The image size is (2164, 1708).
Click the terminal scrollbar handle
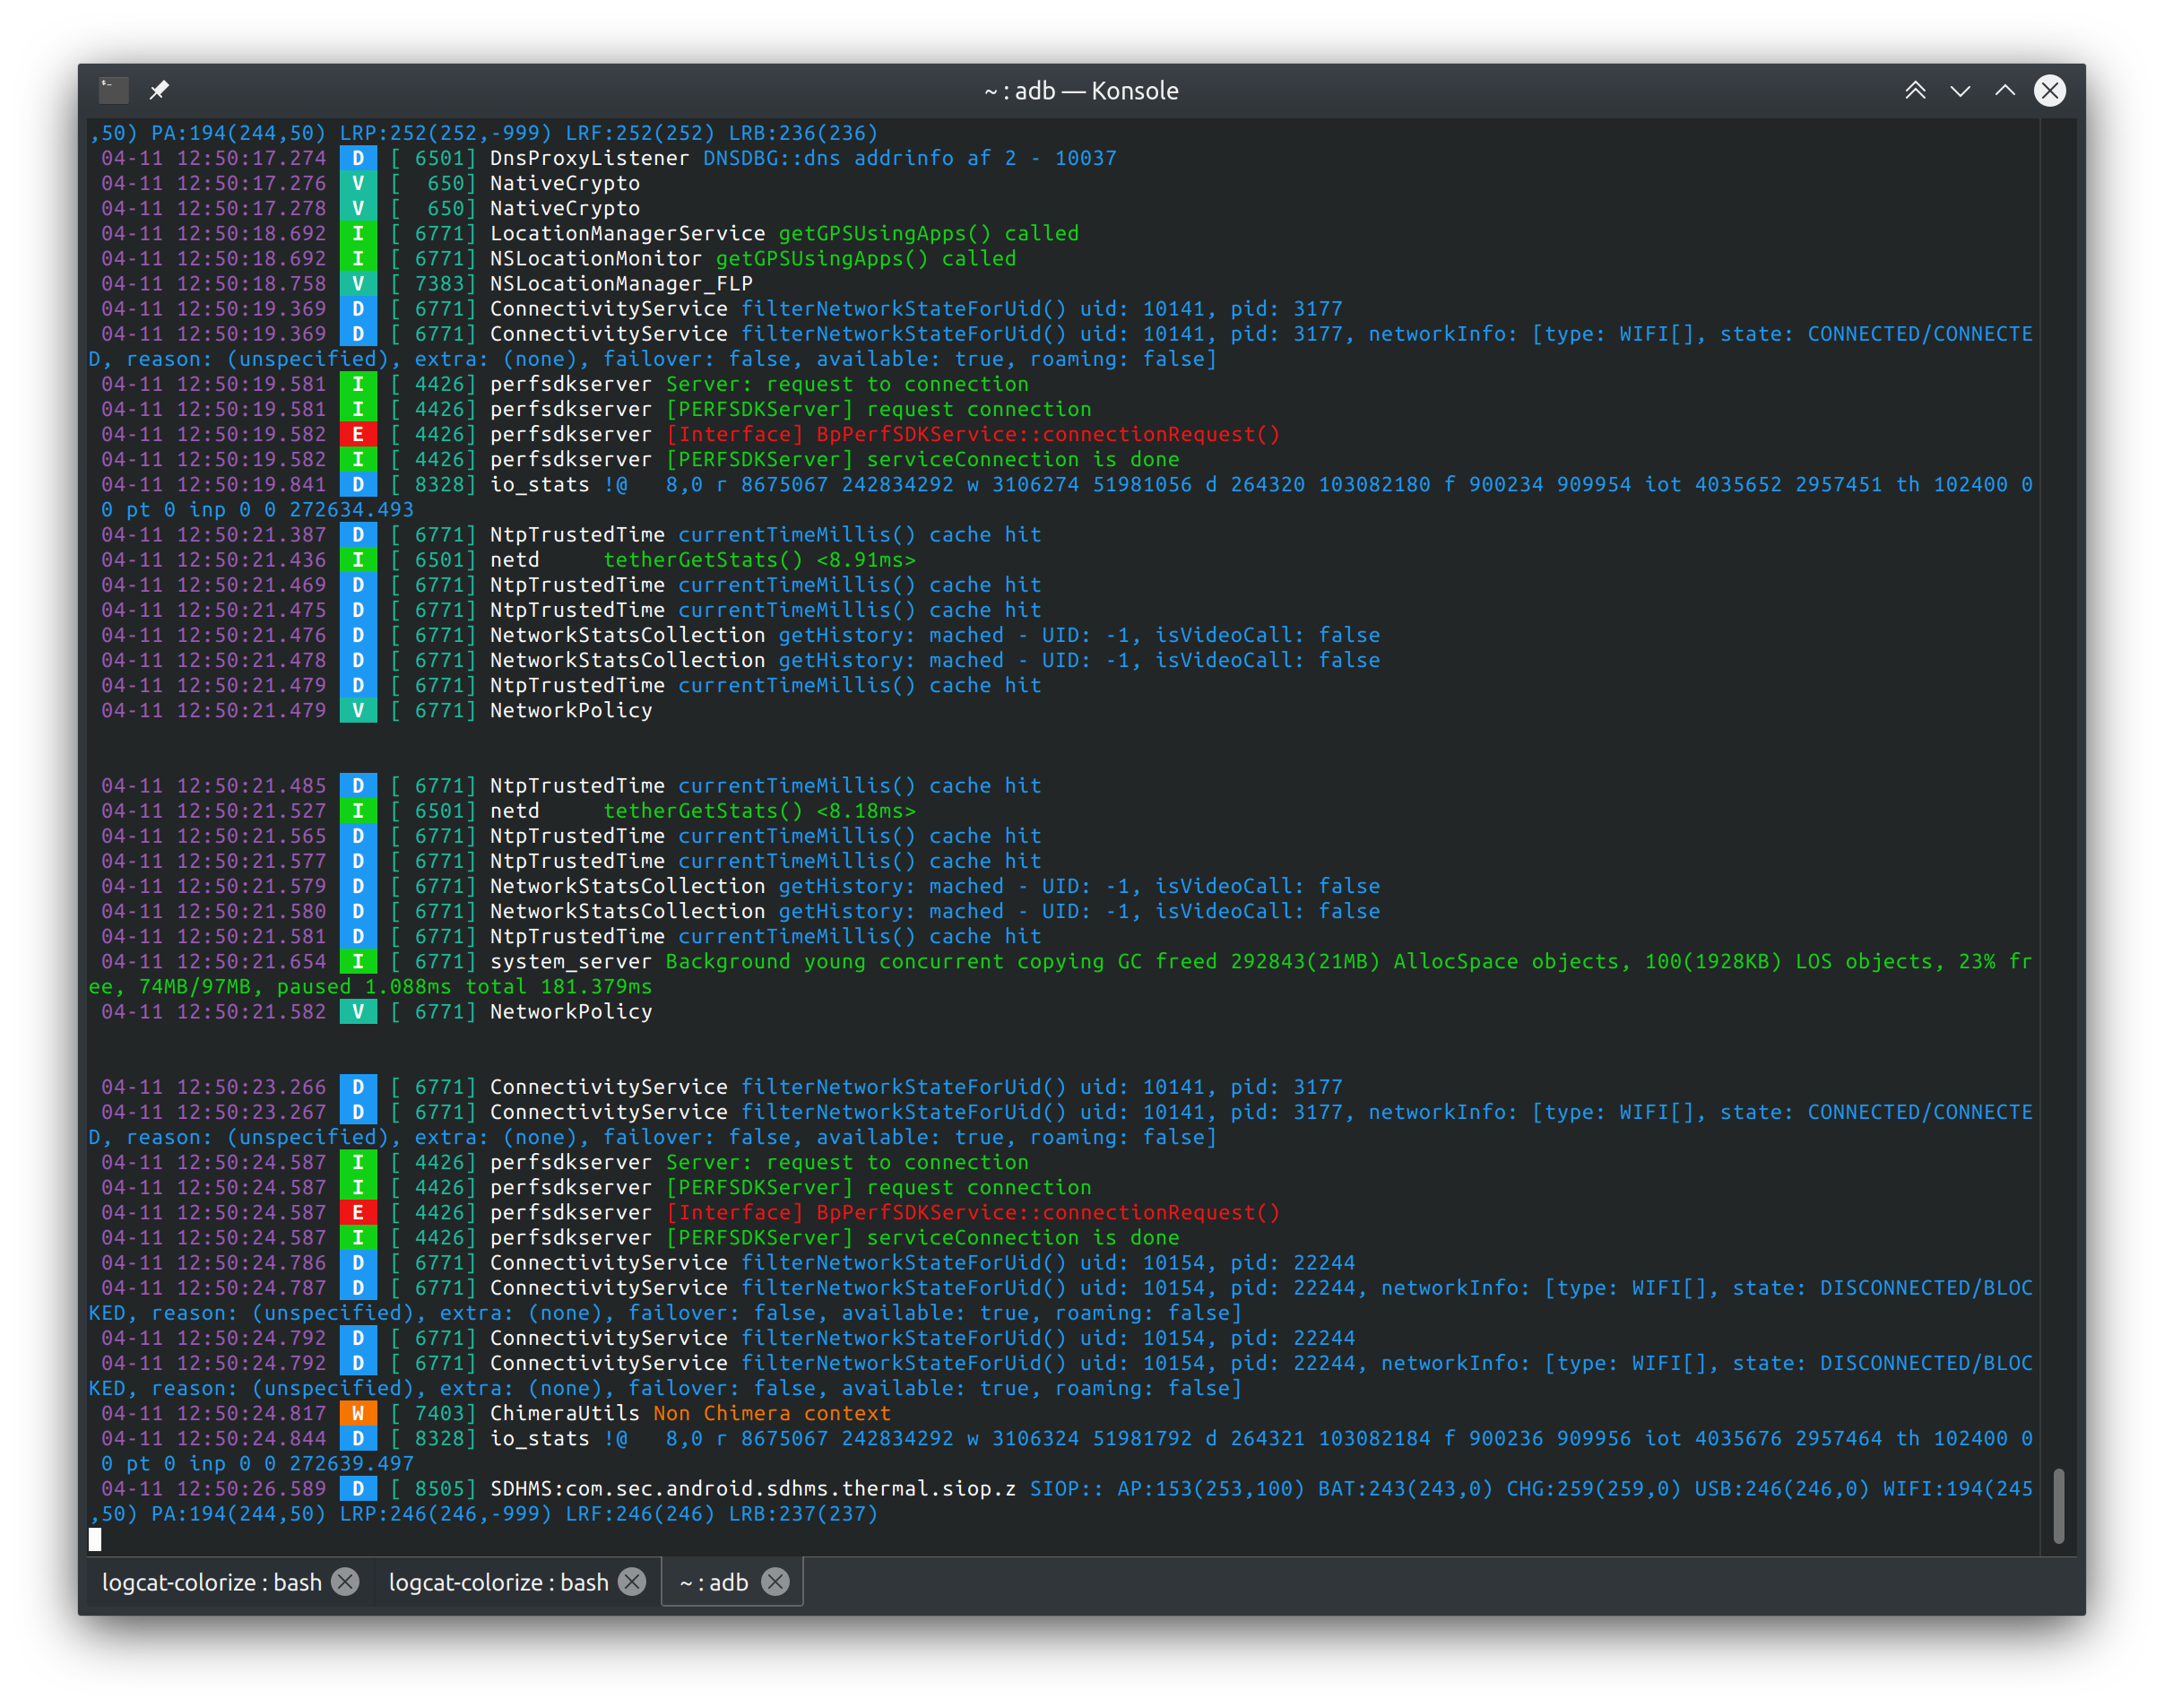2058,1505
